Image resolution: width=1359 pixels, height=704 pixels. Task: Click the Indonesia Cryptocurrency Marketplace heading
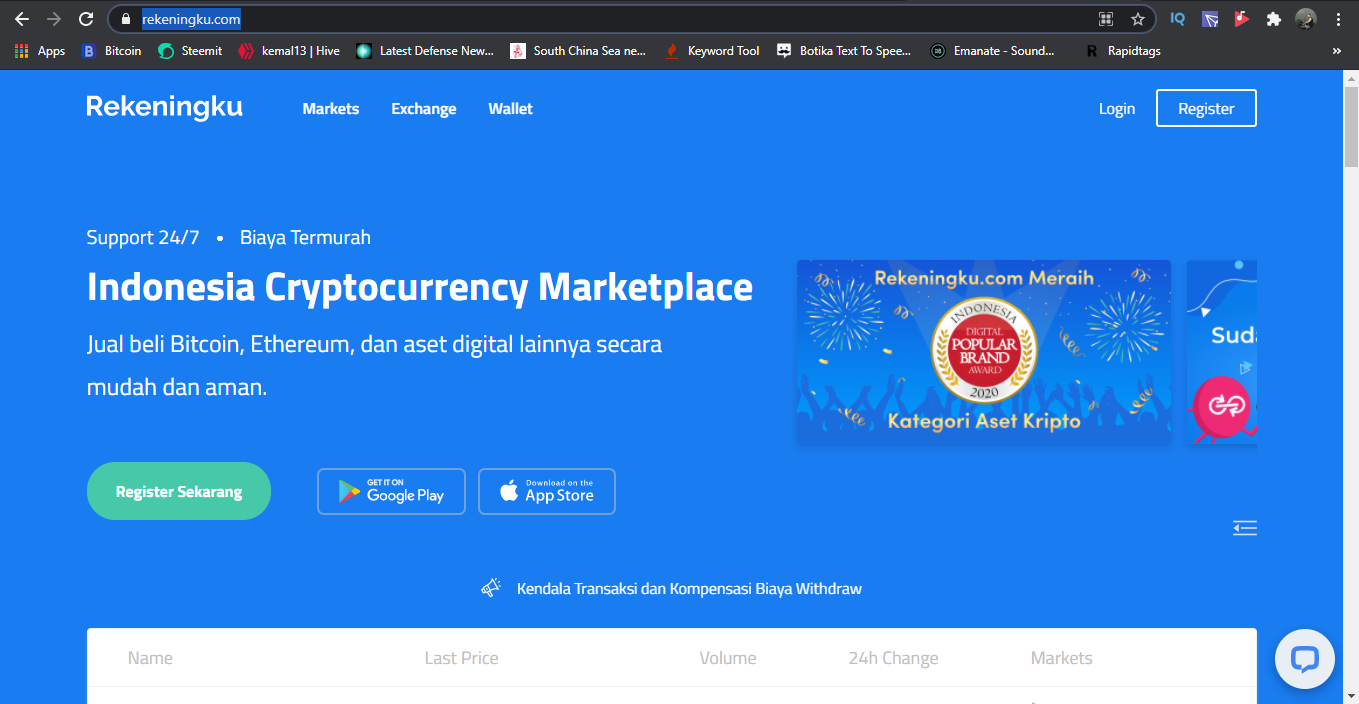point(420,288)
